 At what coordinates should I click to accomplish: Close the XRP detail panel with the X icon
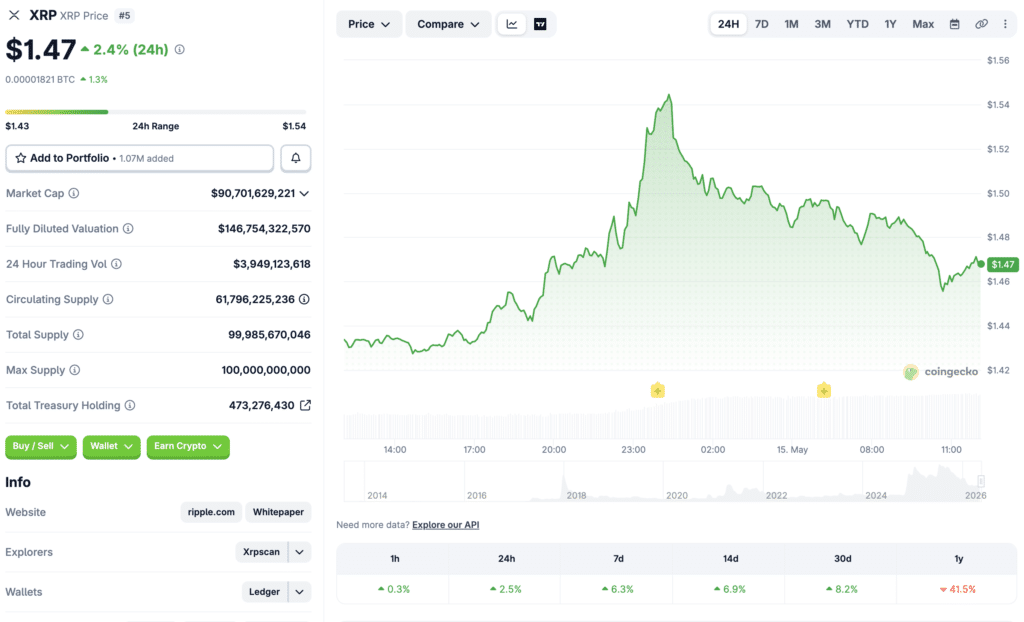pos(14,15)
